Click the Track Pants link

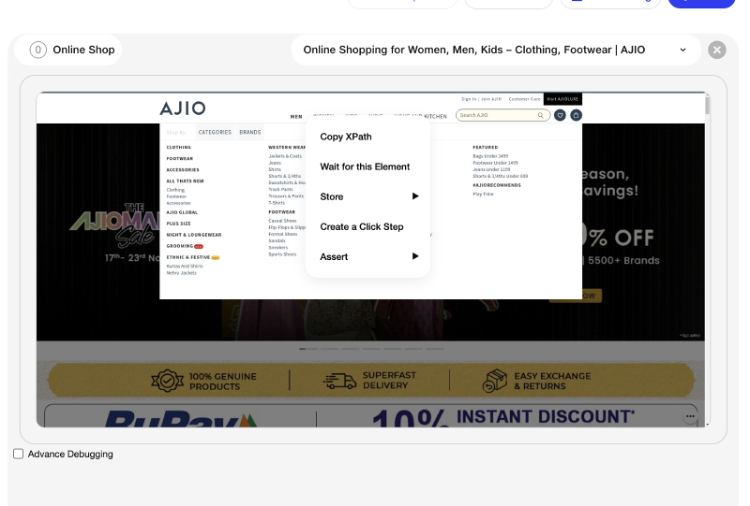click(x=281, y=189)
